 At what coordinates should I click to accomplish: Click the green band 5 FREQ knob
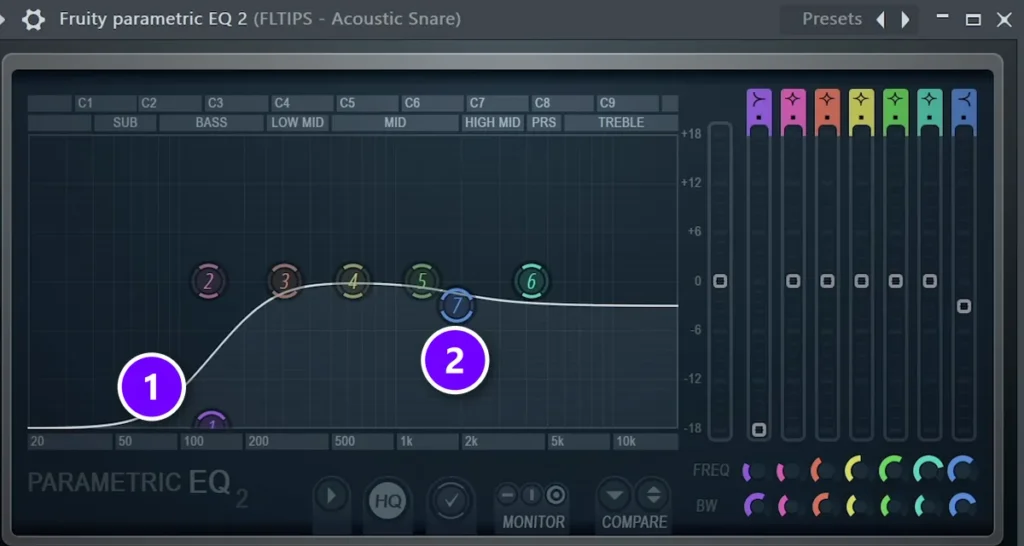[893, 470]
